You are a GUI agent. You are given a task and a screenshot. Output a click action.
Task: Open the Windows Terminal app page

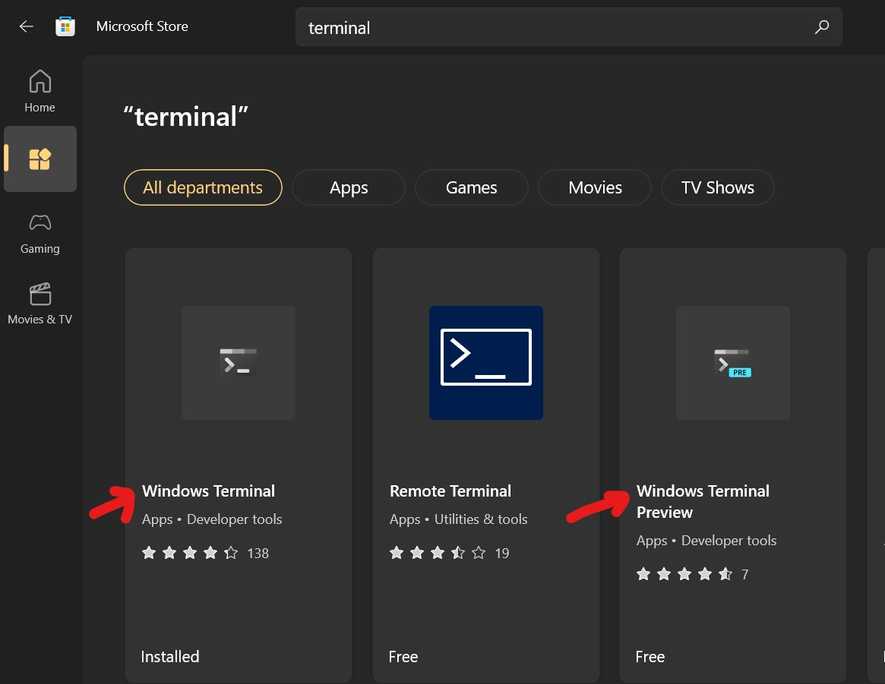pos(208,491)
